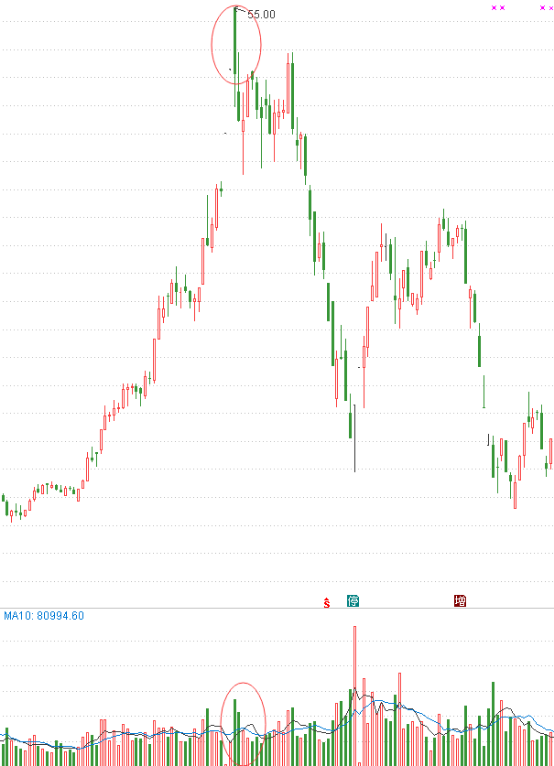Open the teal 停 suspension marker

[x=353, y=601]
